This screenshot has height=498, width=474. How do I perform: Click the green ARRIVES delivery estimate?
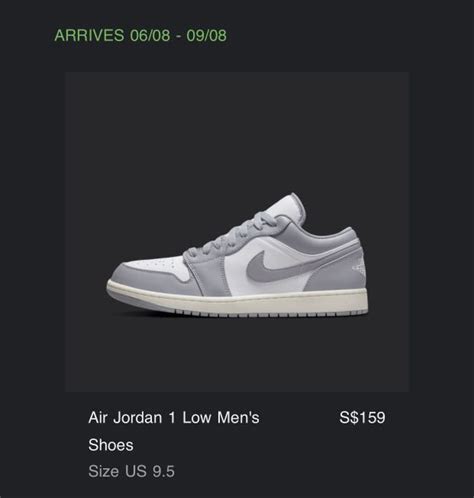(x=140, y=35)
